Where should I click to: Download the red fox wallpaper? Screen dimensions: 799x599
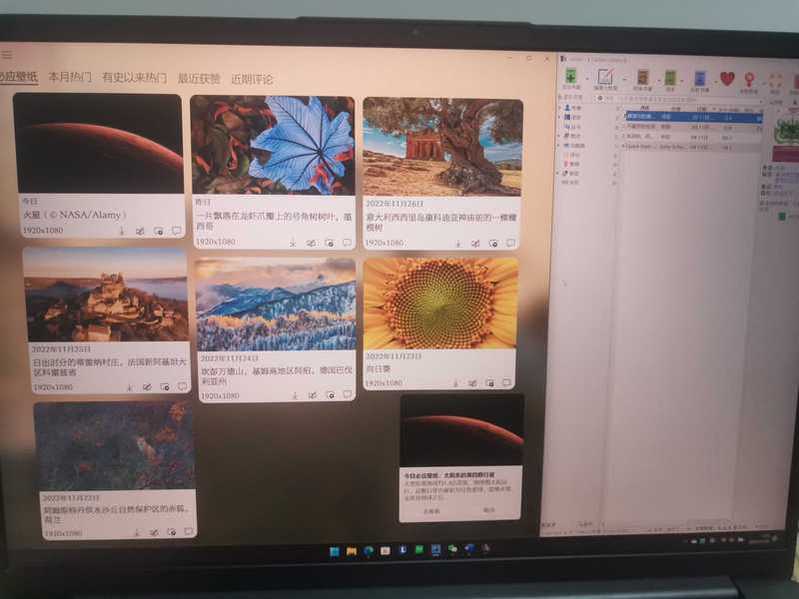click(137, 533)
